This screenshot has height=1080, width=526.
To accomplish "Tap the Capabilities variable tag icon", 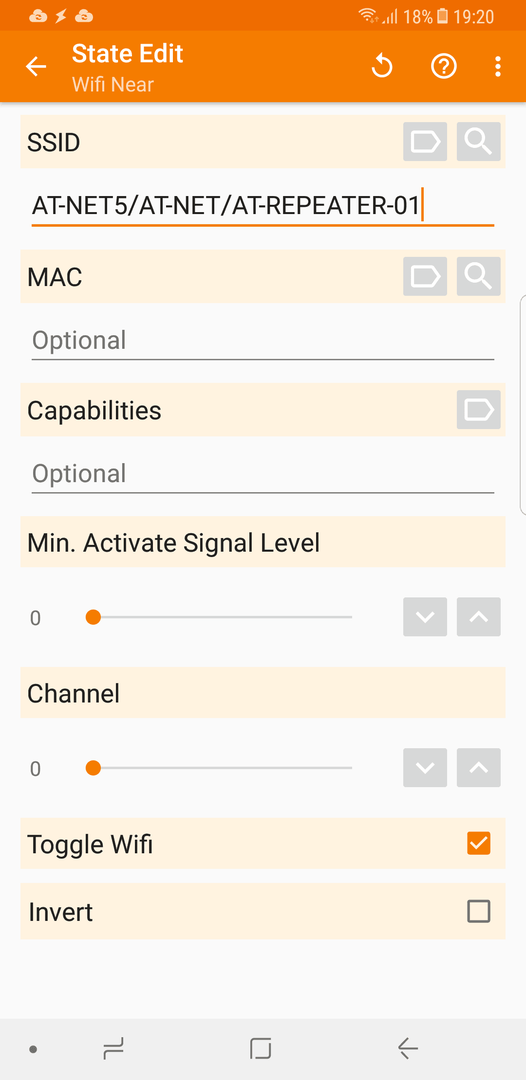I will click(x=478, y=410).
